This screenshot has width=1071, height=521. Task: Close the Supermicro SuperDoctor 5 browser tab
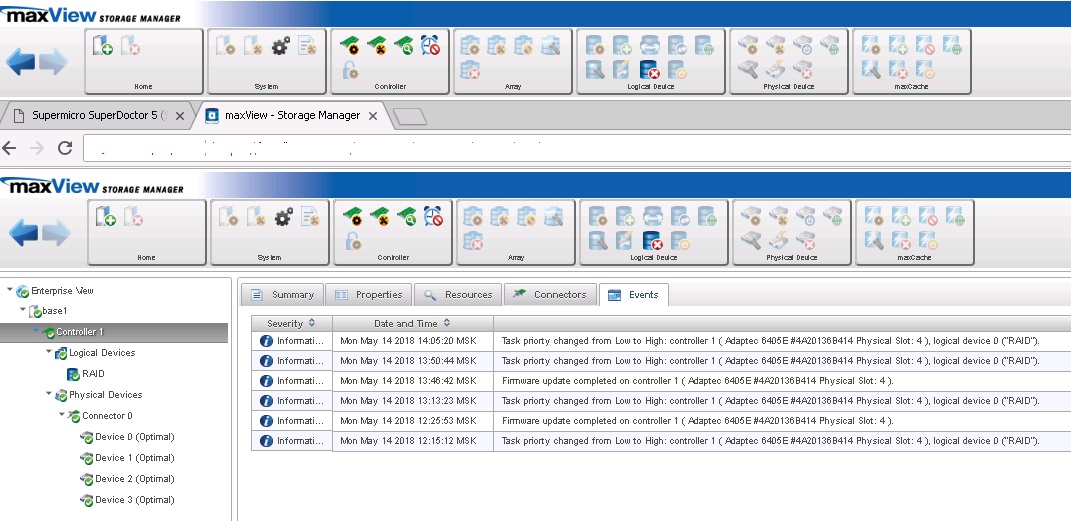click(180, 116)
